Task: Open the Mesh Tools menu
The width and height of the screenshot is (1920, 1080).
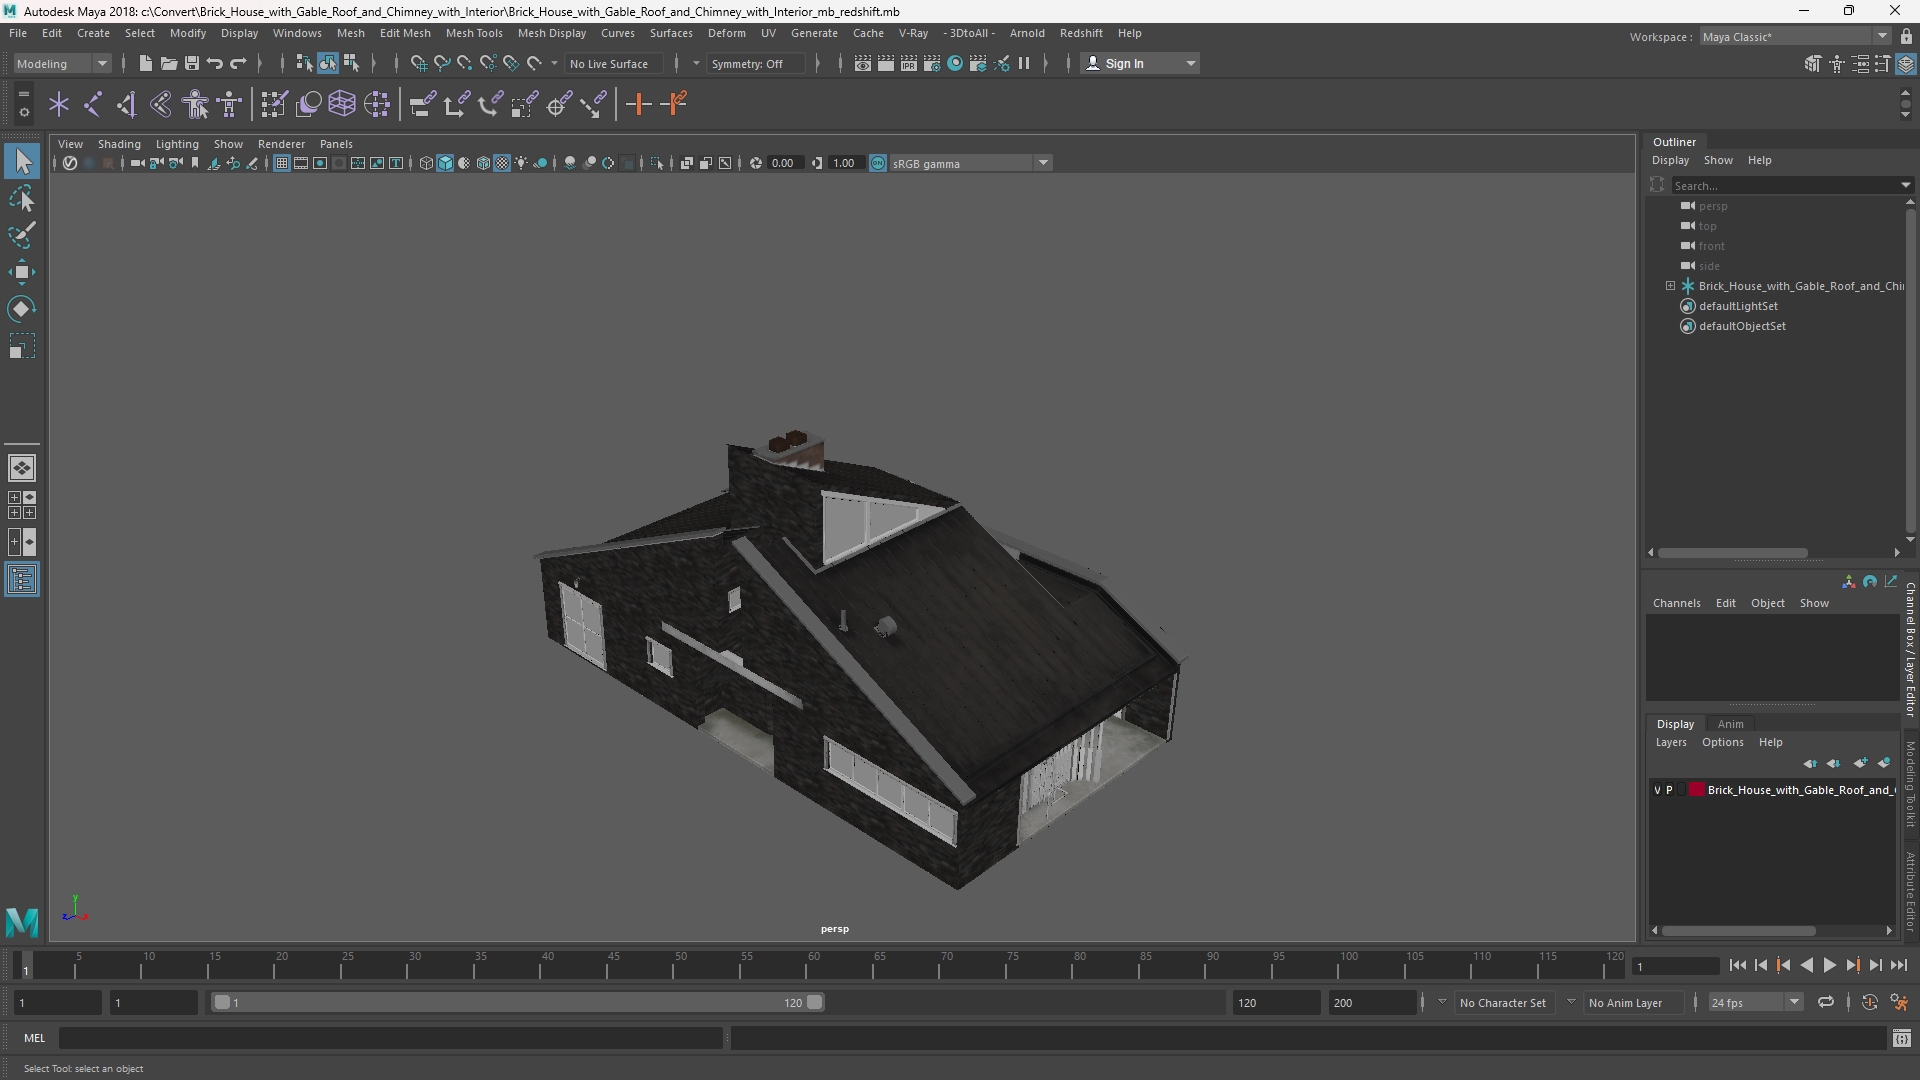Action: click(x=474, y=33)
